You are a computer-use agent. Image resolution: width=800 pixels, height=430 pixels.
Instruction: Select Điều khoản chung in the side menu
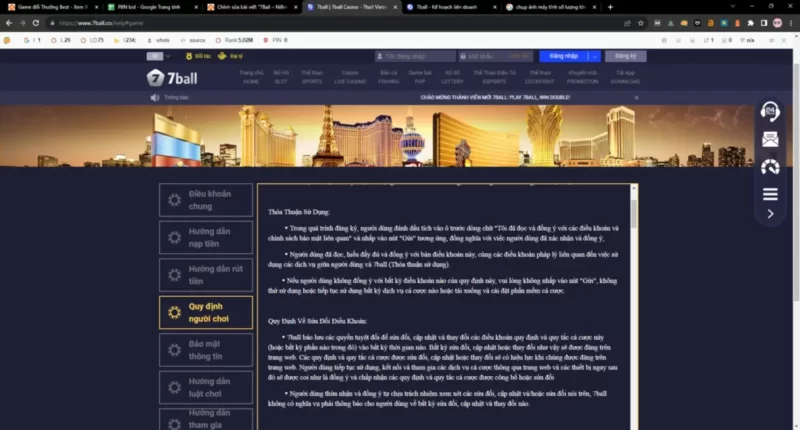[206, 200]
